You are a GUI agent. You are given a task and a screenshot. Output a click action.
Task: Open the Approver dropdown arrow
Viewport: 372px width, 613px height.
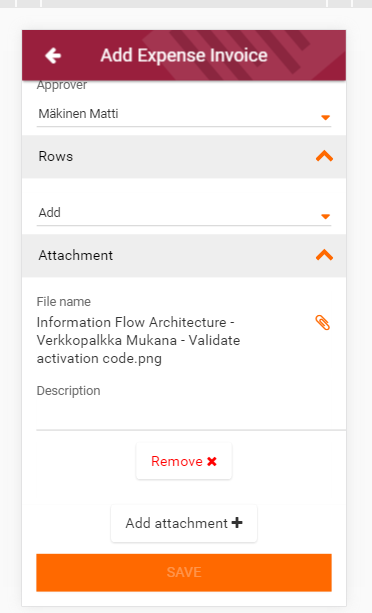(x=326, y=117)
